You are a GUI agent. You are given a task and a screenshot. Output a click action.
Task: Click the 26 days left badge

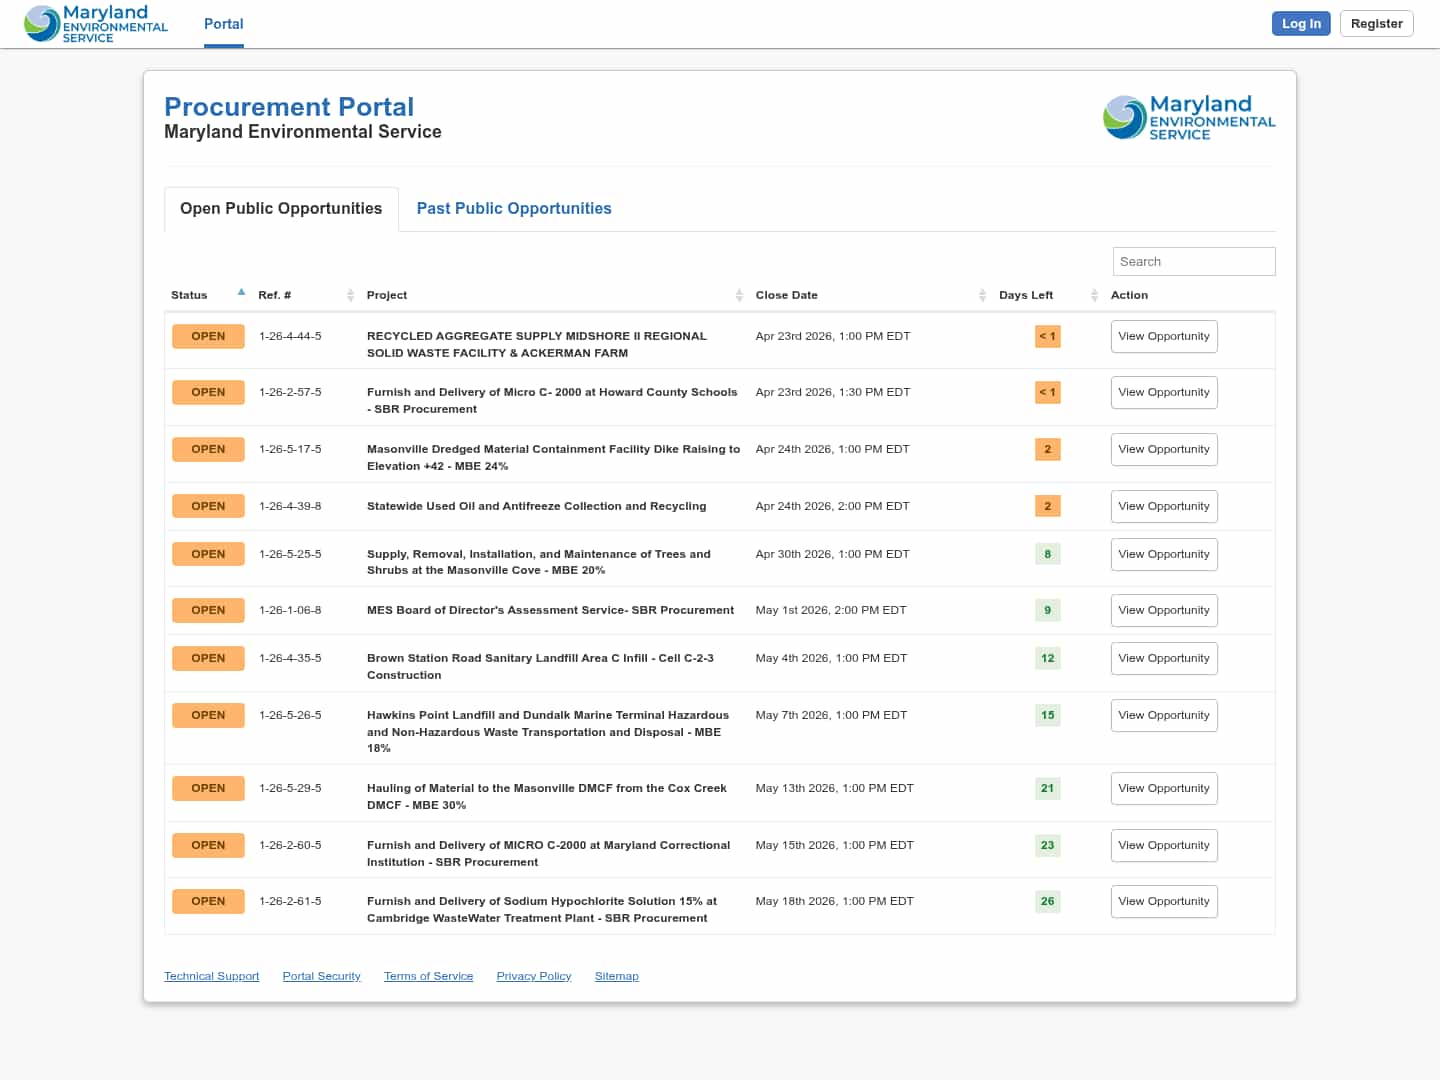(1047, 901)
